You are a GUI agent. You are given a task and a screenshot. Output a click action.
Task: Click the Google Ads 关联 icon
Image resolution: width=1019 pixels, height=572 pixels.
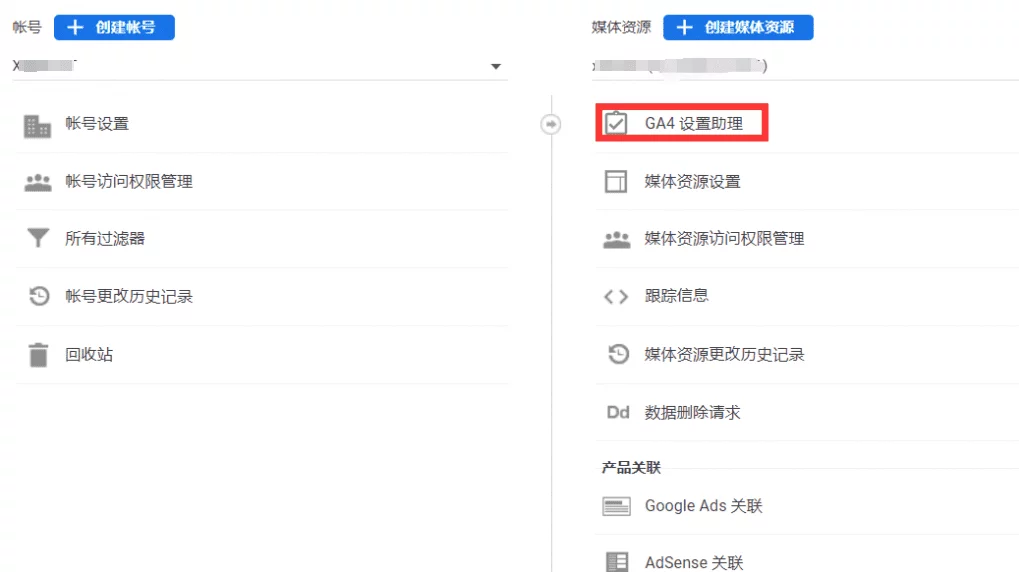(616, 506)
